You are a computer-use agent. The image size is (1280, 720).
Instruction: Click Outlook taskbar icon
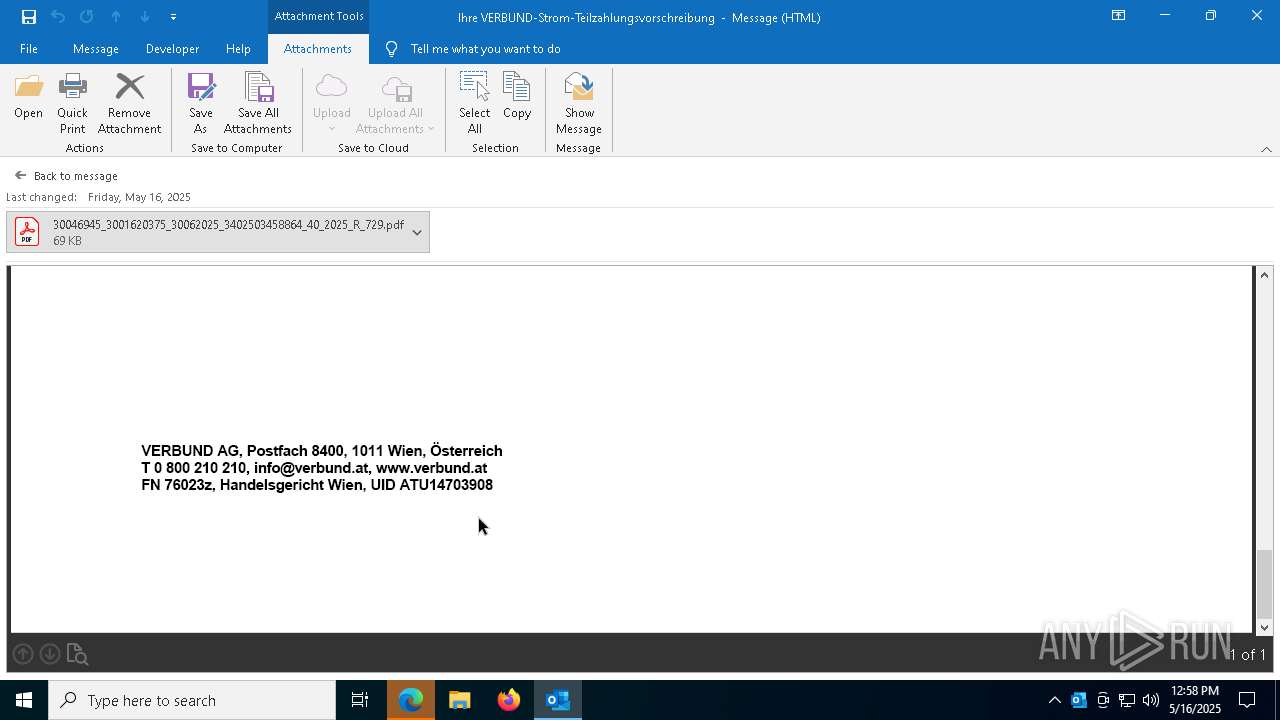tap(558, 700)
